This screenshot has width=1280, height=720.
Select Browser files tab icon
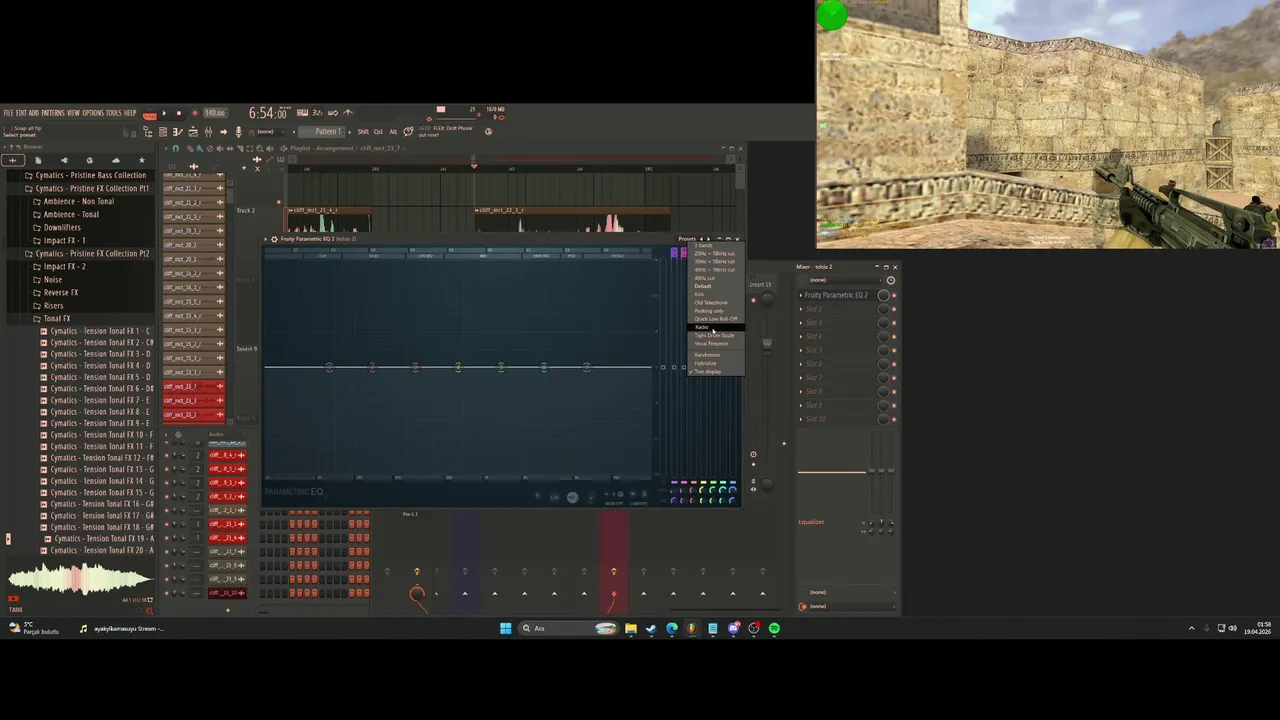pos(38,160)
